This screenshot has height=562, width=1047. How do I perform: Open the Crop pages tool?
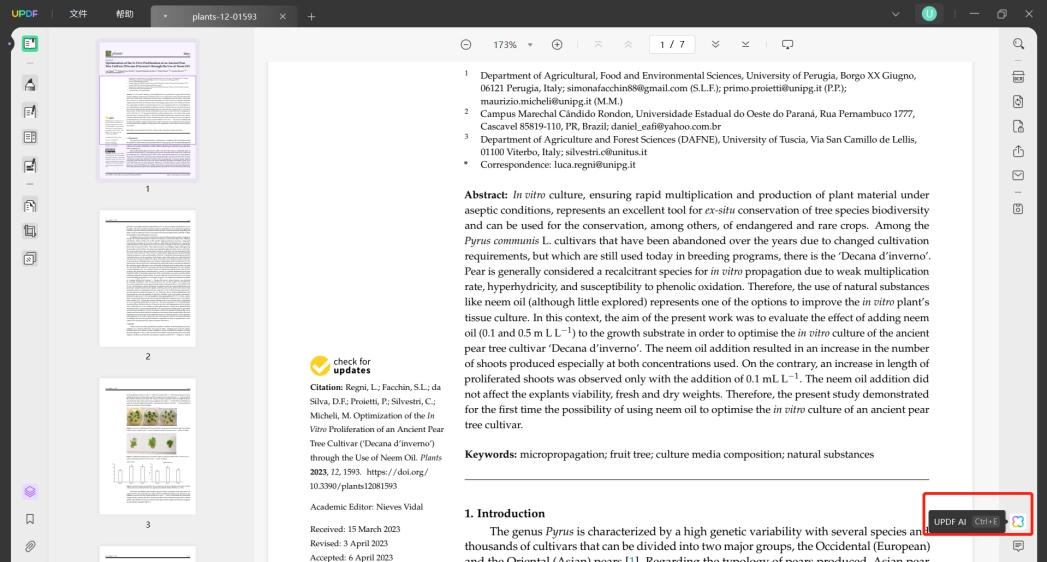tap(29, 232)
